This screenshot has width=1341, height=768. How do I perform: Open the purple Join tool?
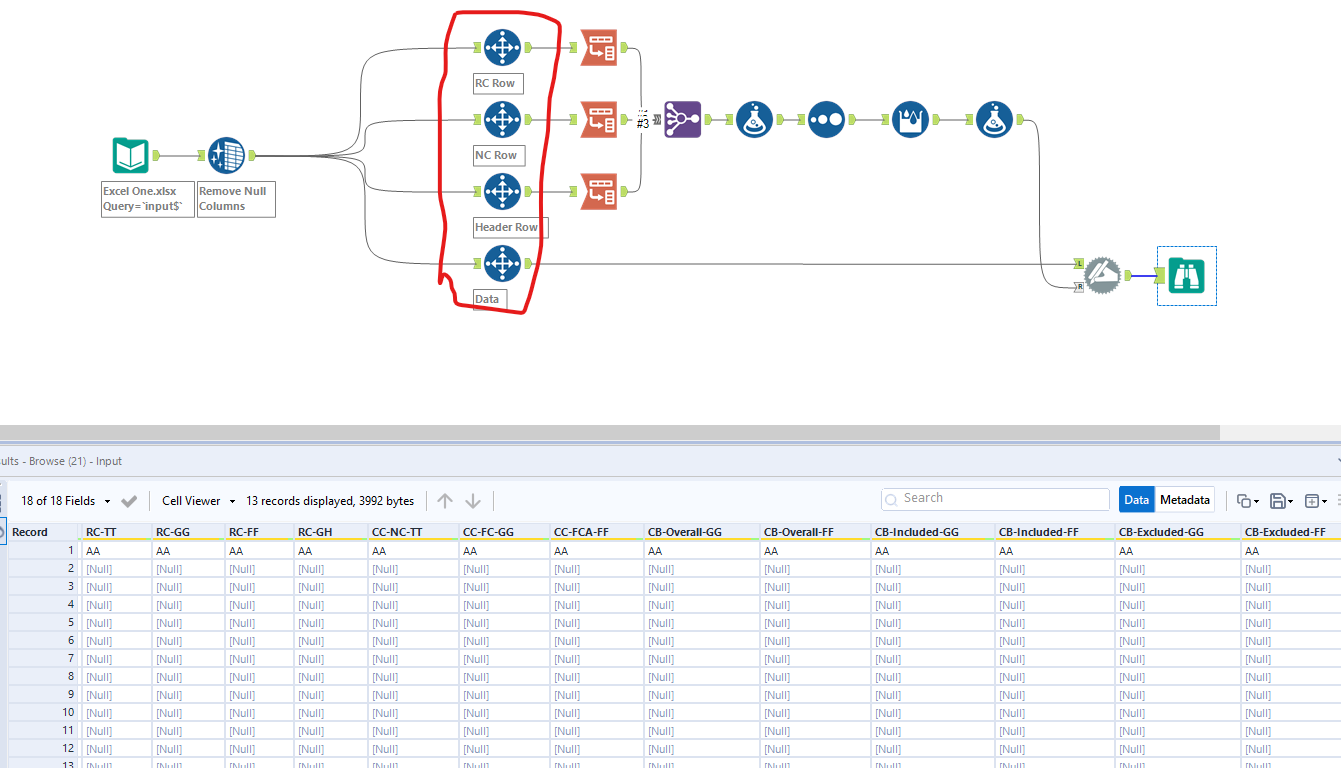[682, 119]
